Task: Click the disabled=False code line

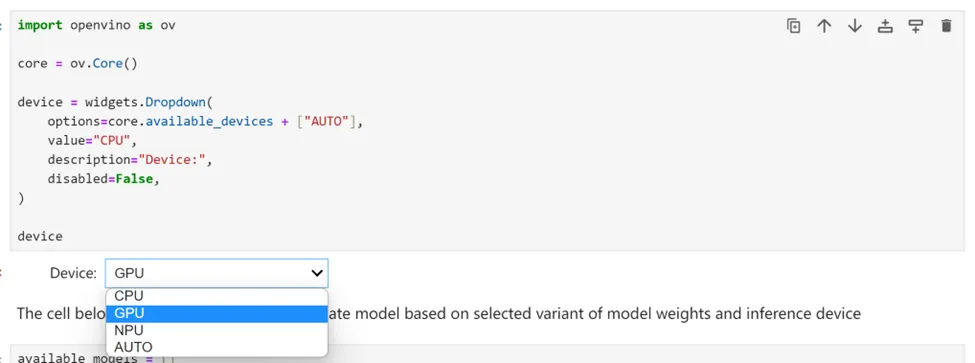Action: click(x=103, y=179)
